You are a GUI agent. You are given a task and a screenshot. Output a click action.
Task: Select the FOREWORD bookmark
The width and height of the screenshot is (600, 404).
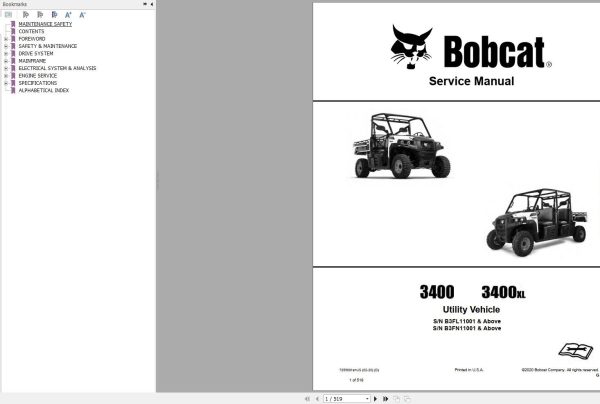point(32,39)
